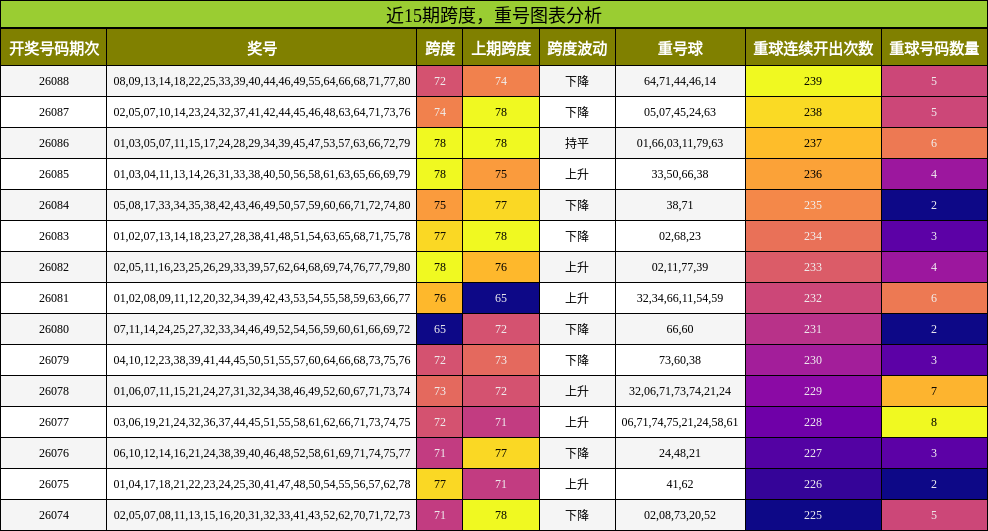Click the 奖号 number list in row 26088
This screenshot has height=531, width=988.
(261, 81)
